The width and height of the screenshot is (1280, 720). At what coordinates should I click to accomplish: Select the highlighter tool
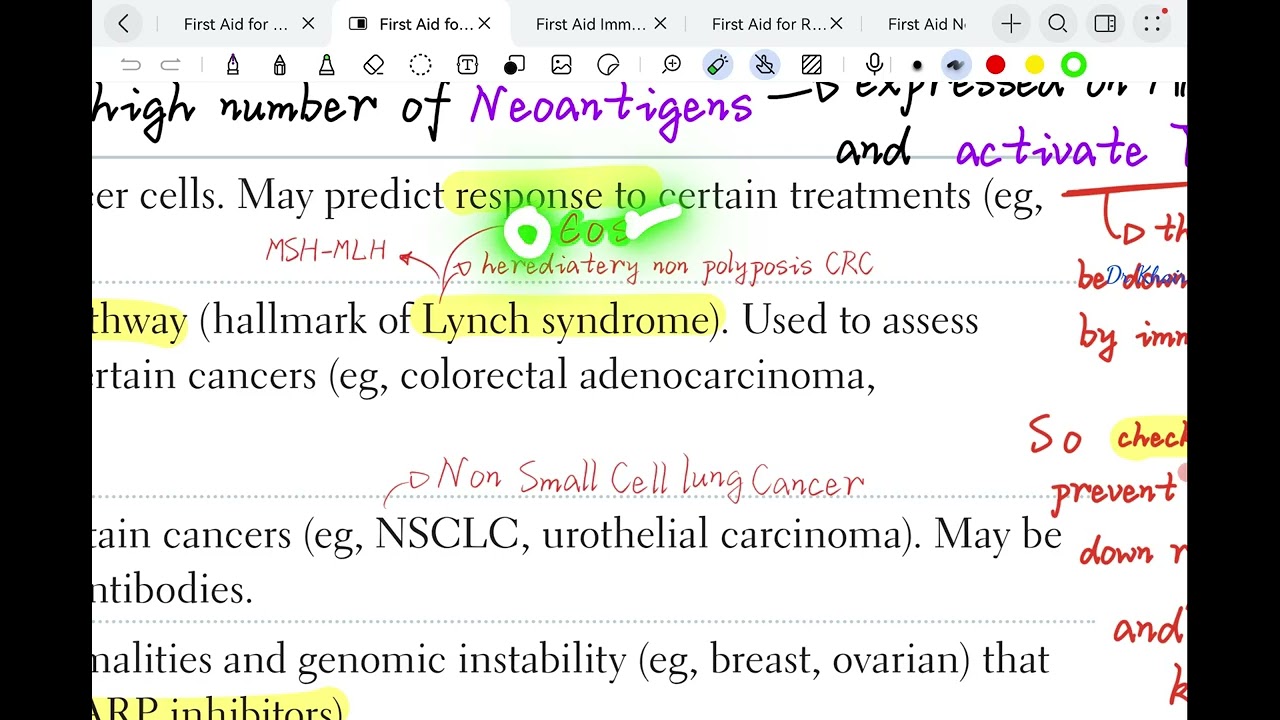326,65
